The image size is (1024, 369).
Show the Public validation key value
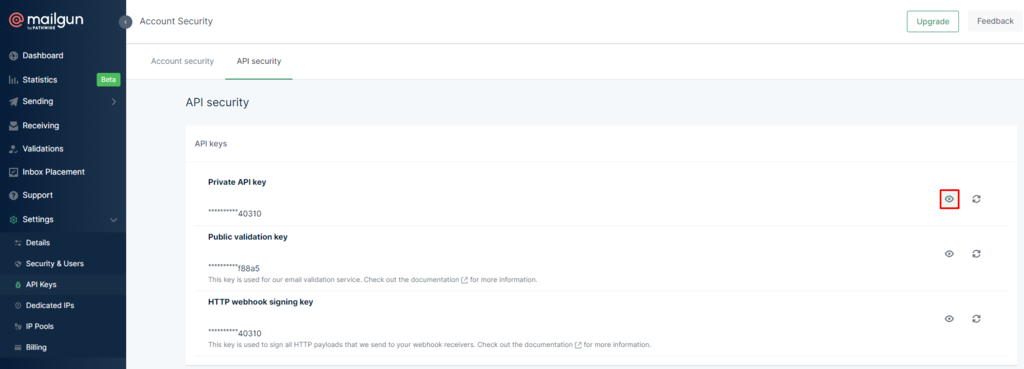coord(949,254)
